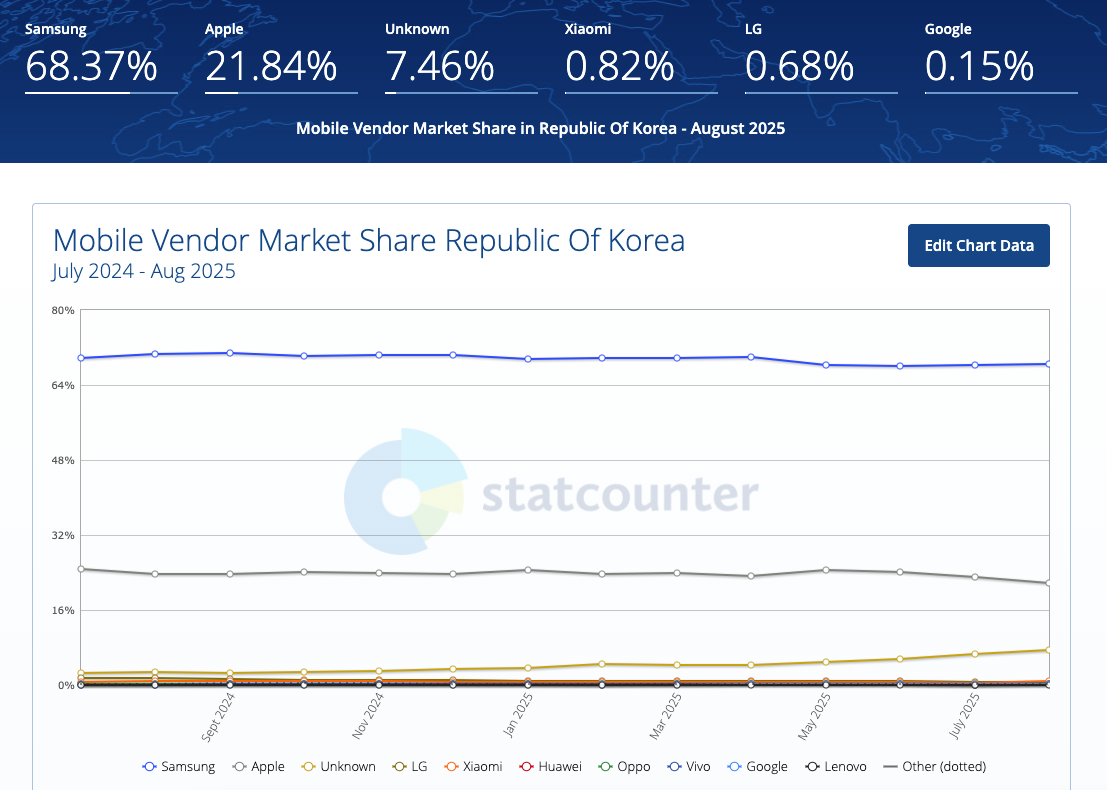Click the banner caption ending 'August 2025'

pyautogui.click(x=540, y=128)
